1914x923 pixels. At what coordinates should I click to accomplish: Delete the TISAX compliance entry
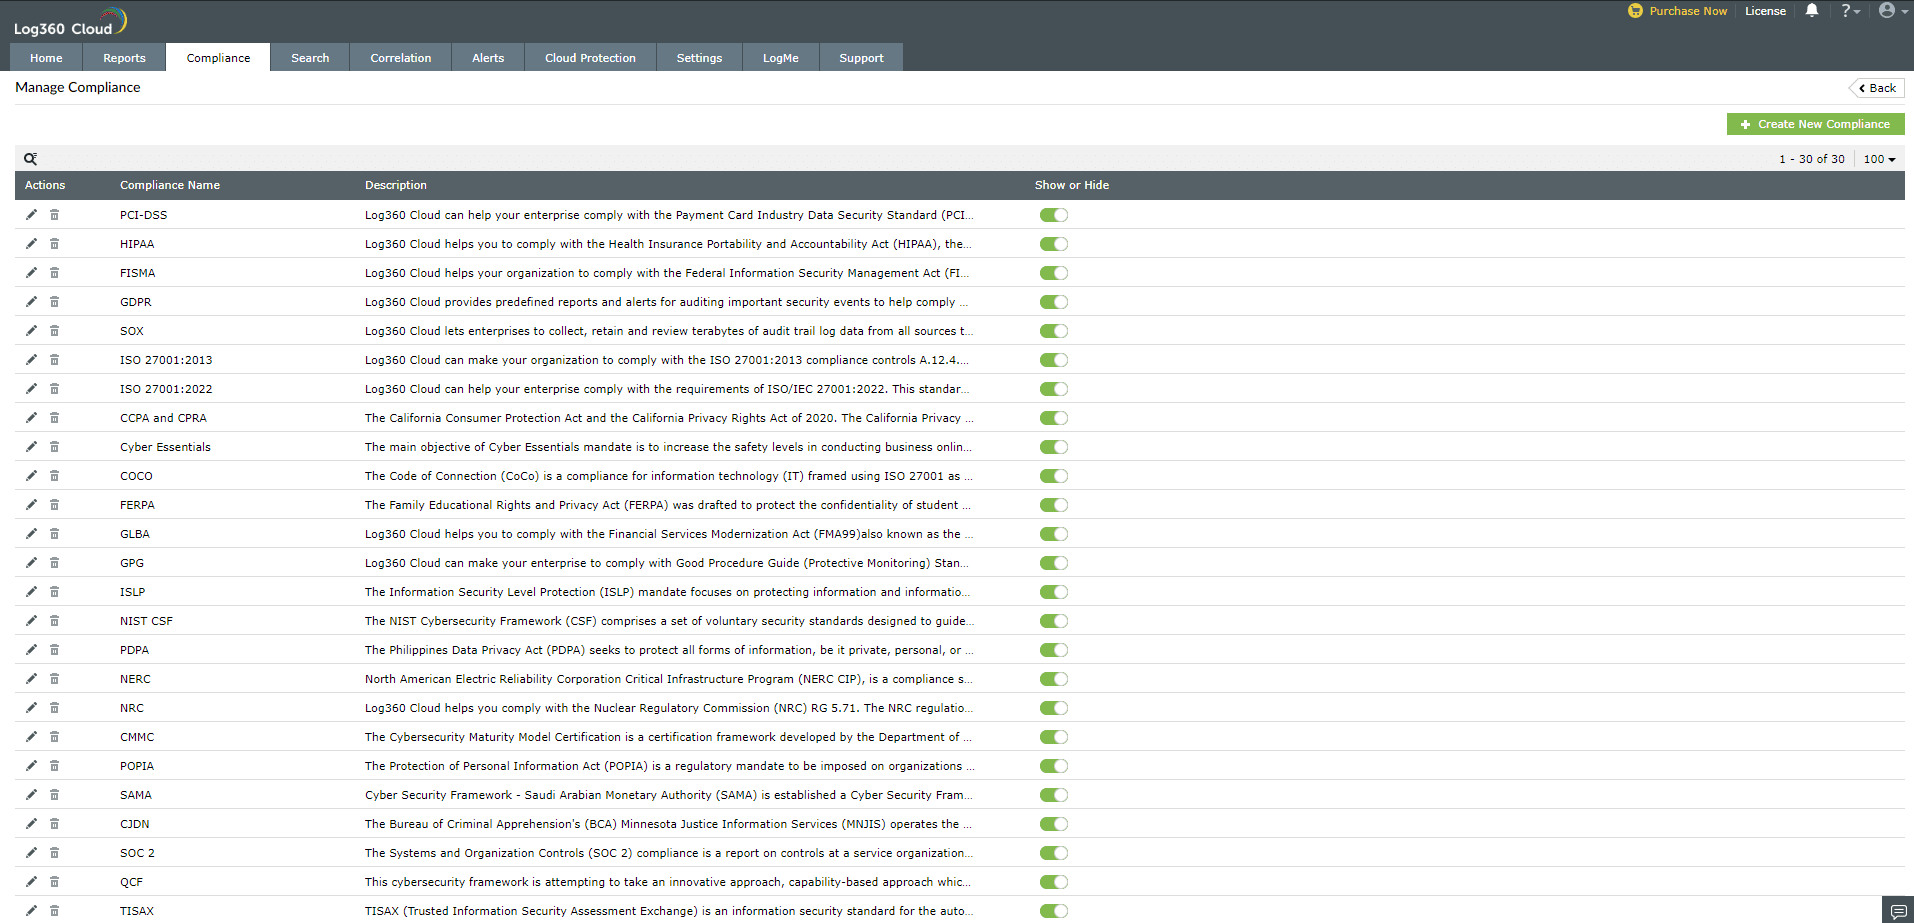(x=54, y=911)
